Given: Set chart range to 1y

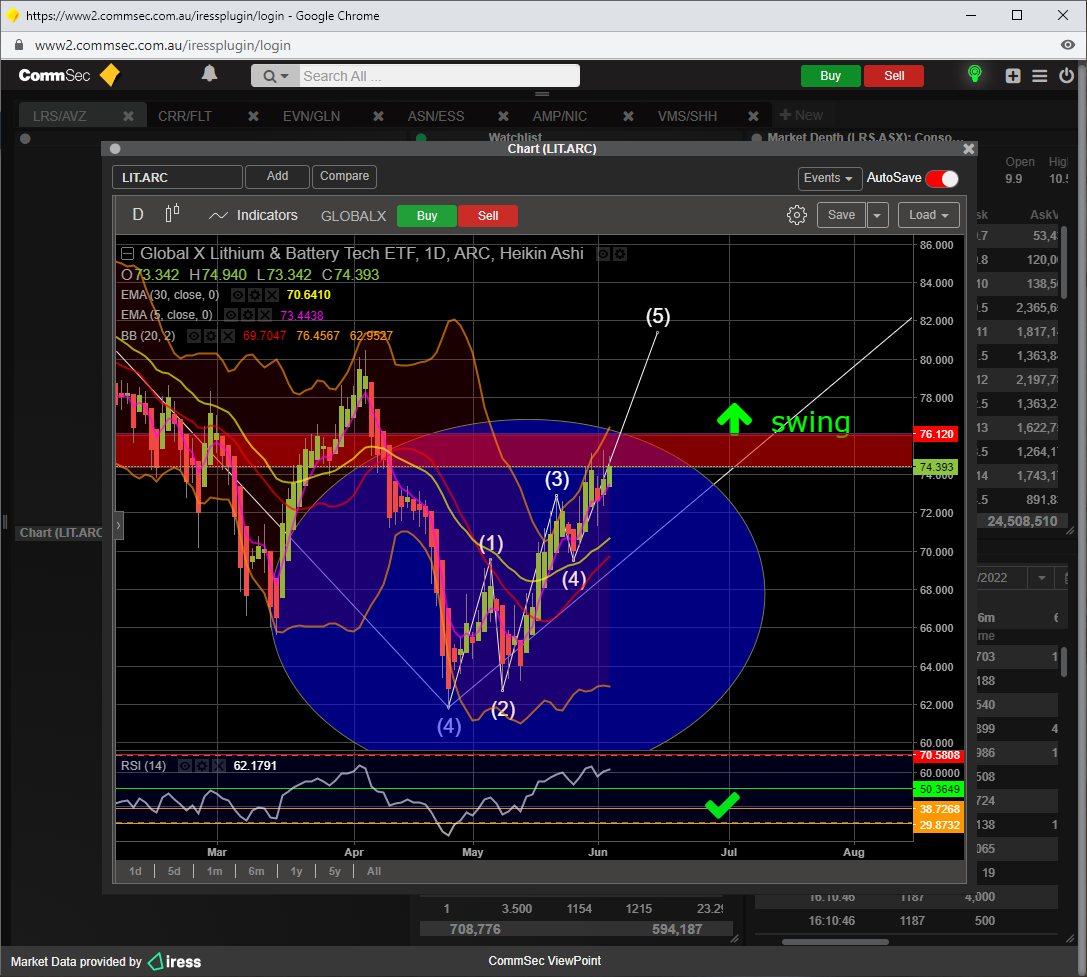Looking at the screenshot, I should (297, 872).
